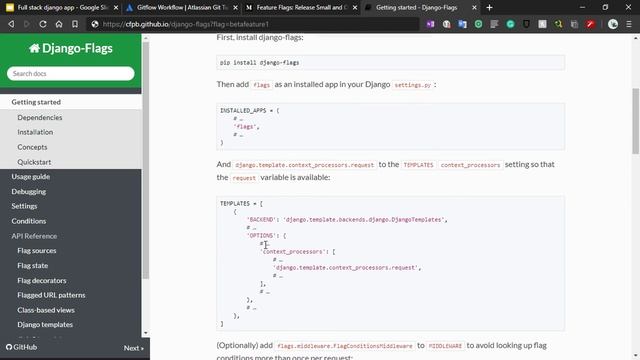Open the browser profile avatar
Image resolution: width=640 pixels, height=360 pixels.
pyautogui.click(x=613, y=24)
